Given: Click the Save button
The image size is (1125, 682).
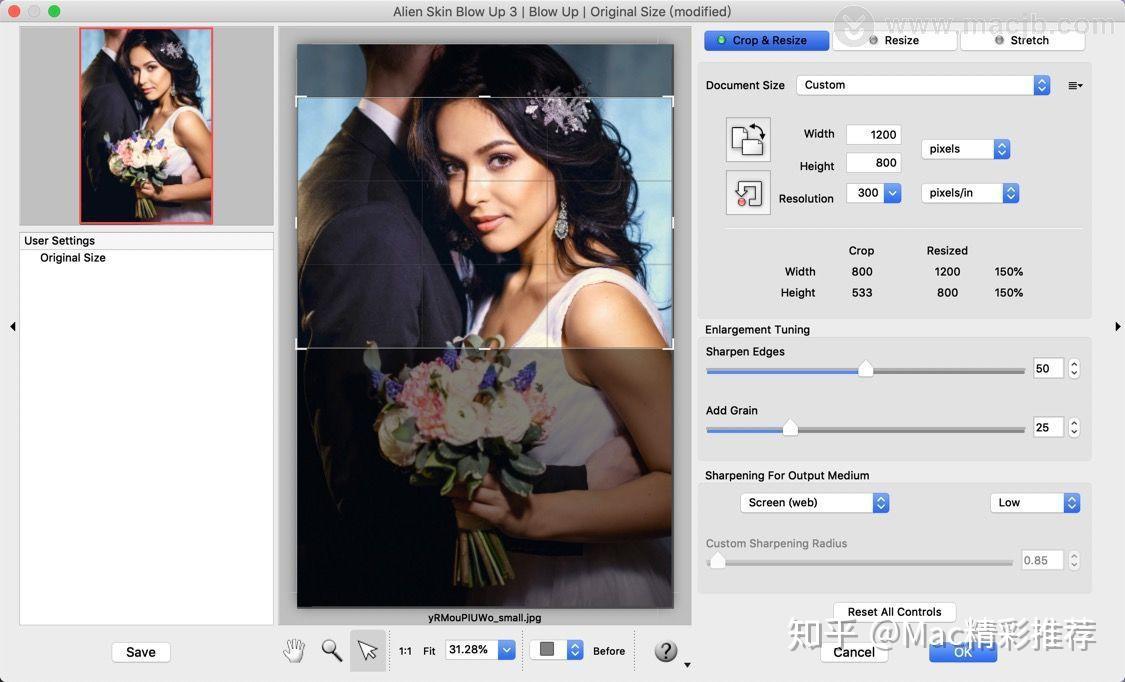Looking at the screenshot, I should (141, 652).
